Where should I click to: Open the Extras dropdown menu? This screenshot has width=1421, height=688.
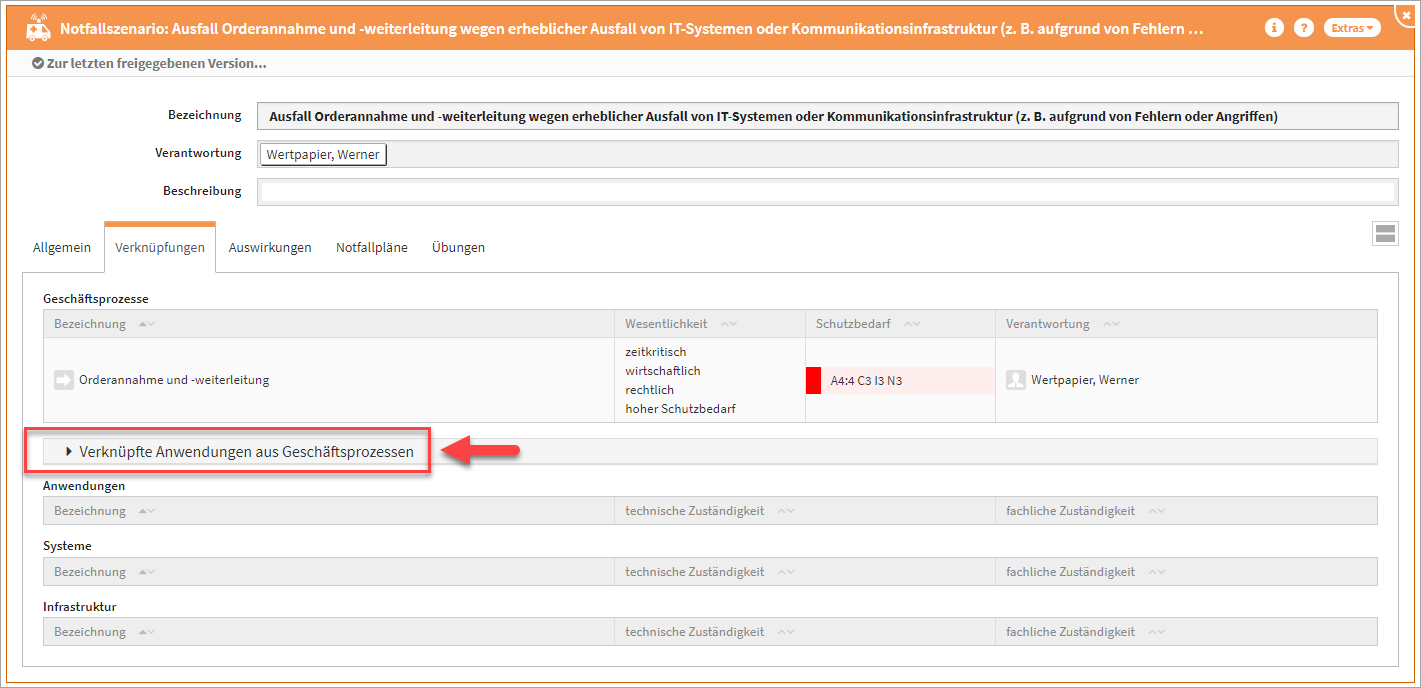[x=1351, y=28]
